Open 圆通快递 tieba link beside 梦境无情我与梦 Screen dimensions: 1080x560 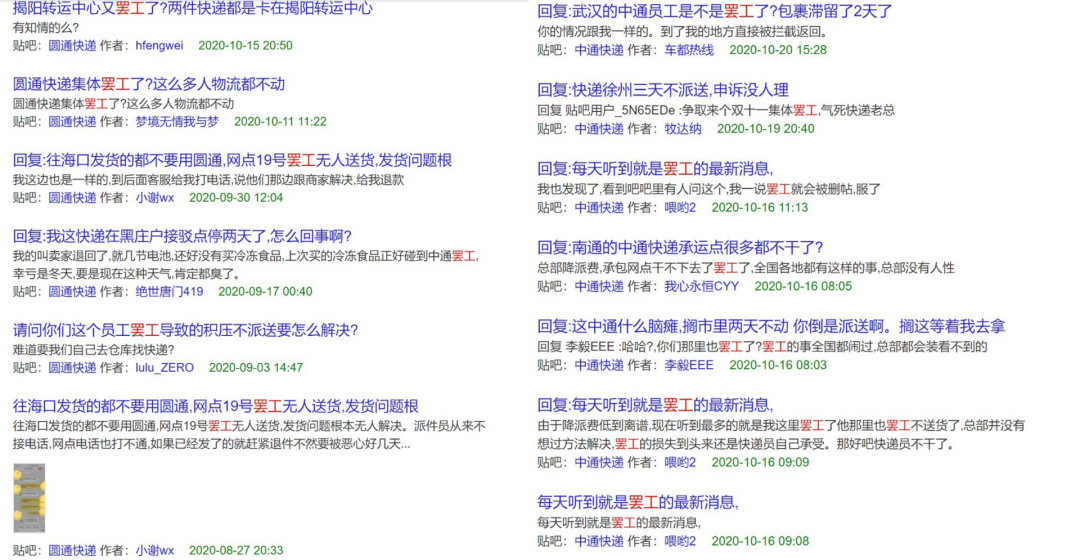coord(72,121)
